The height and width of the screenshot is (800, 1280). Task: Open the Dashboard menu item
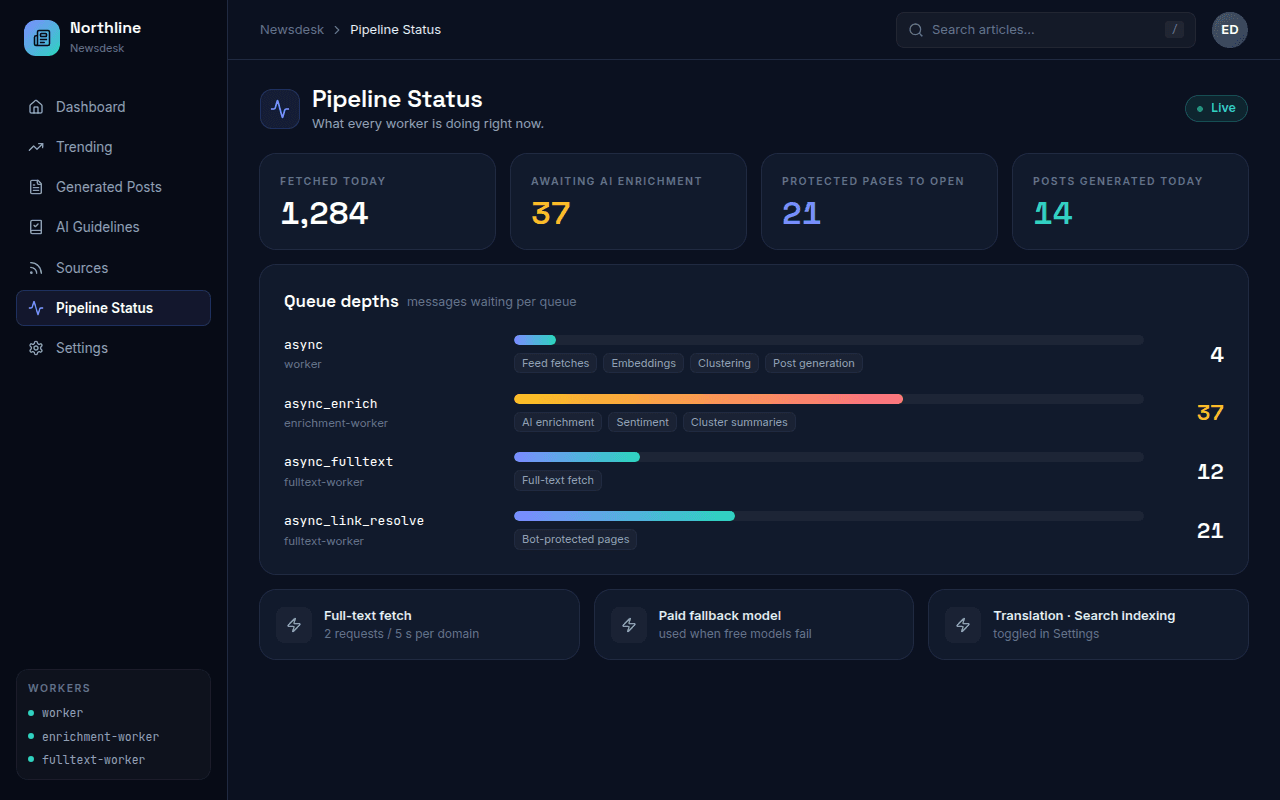click(x=113, y=107)
